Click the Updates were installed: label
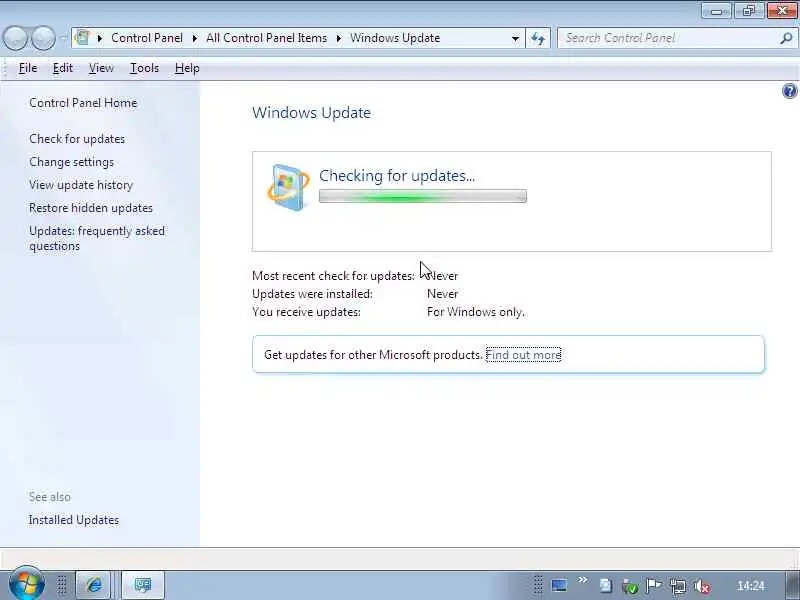This screenshot has height=600, width=800. (x=312, y=294)
